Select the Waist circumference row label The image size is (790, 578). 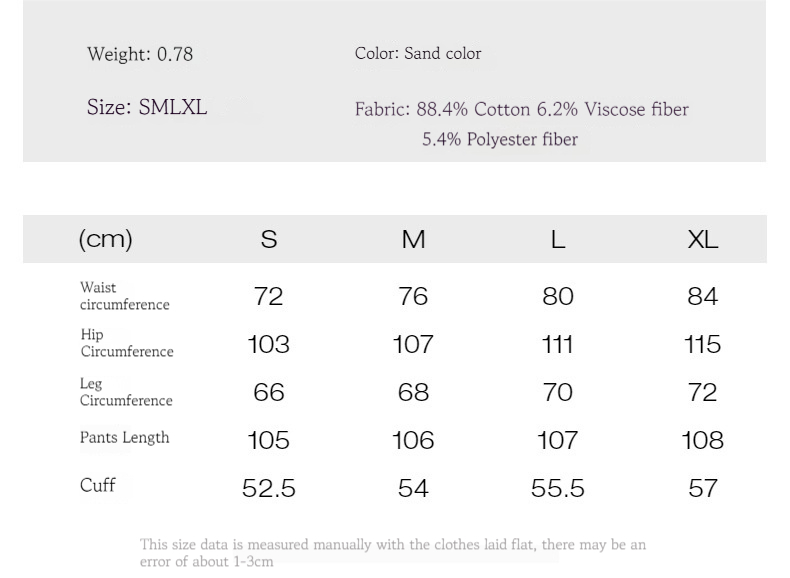(124, 296)
